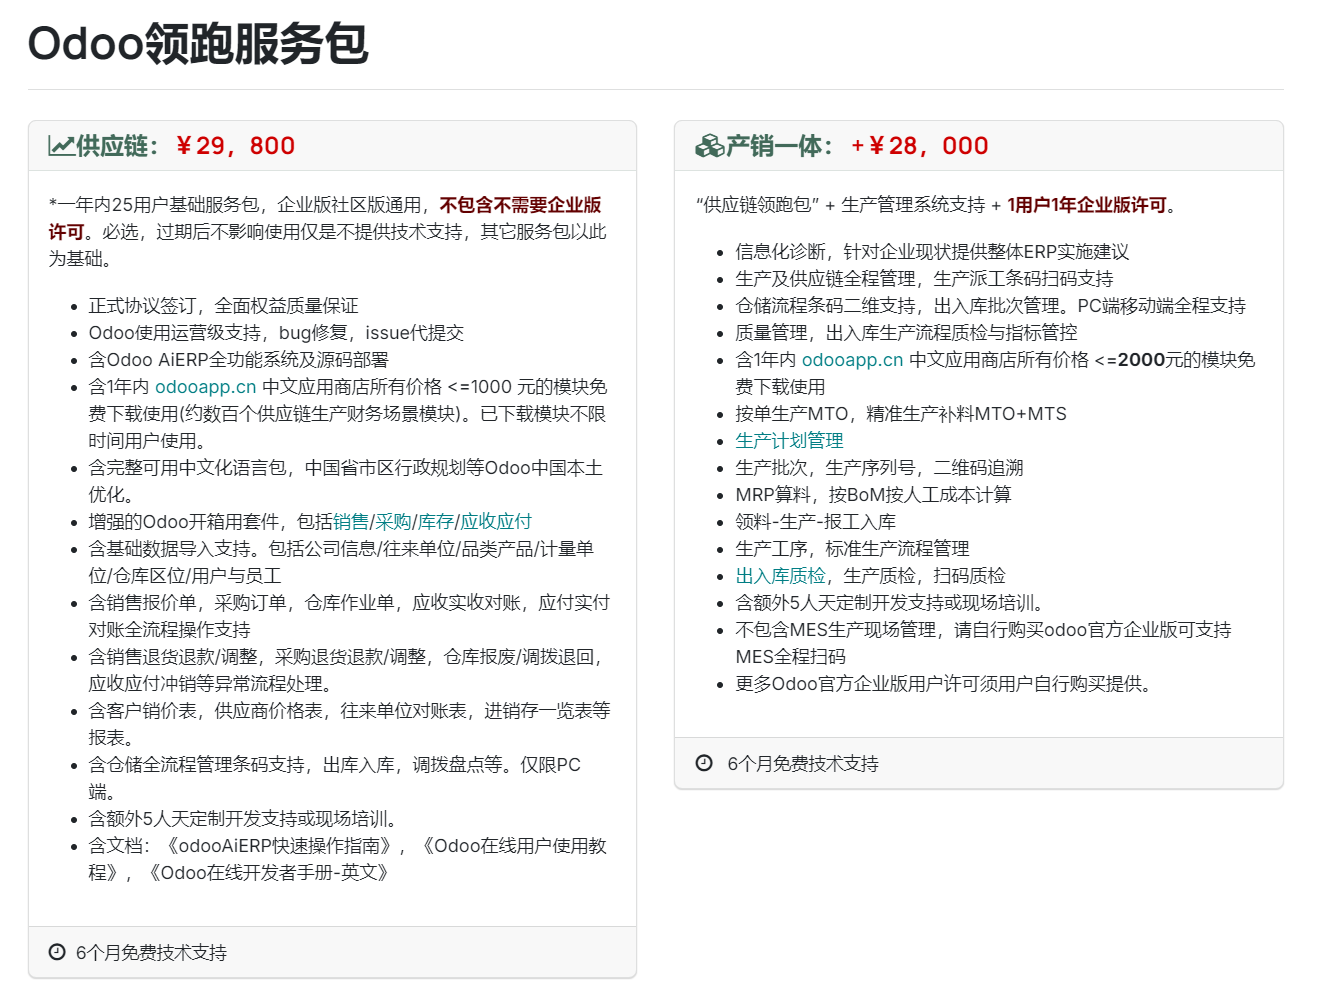
Task: Open the 生产计划管理 link
Action: tap(789, 441)
